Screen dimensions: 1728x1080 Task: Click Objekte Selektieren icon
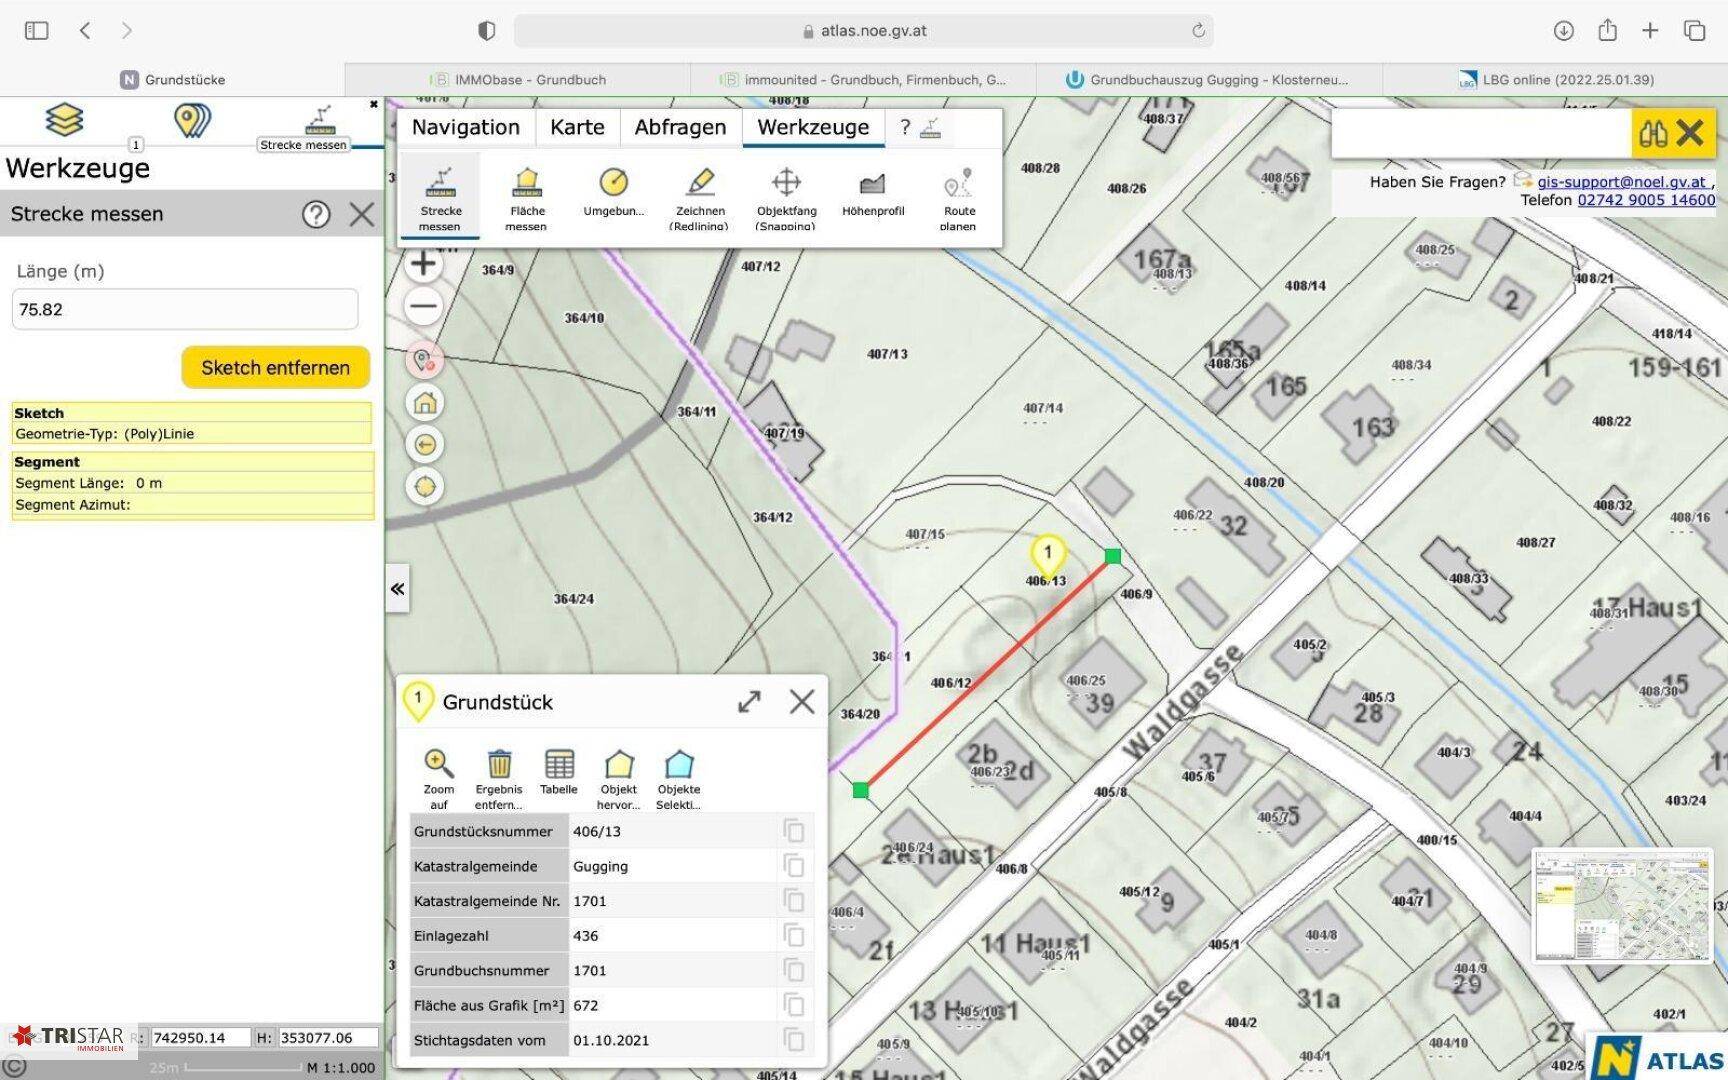[x=678, y=779]
